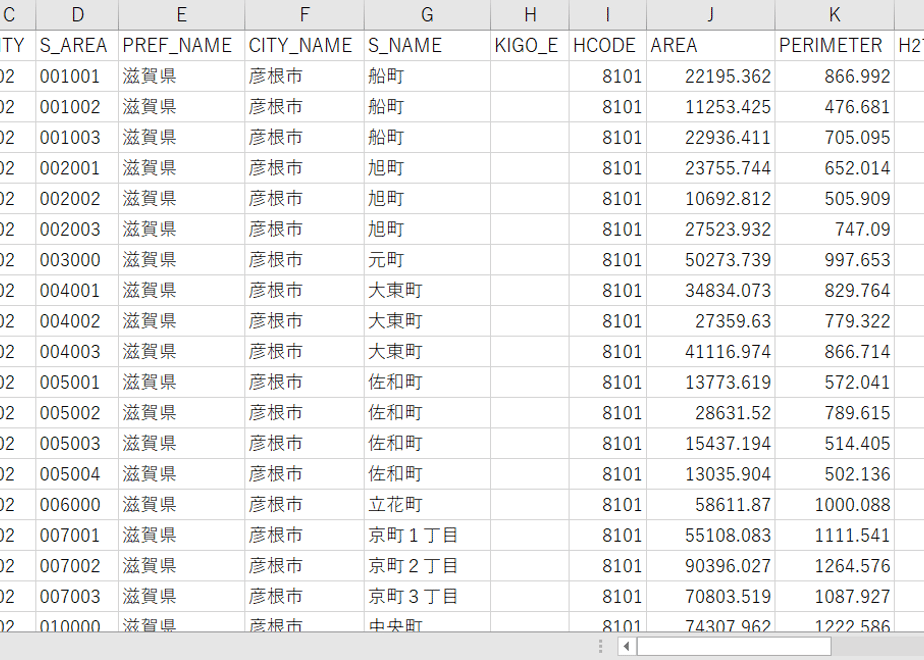Viewport: 924px width, 660px height.
Task: Select 彦根市 cell in row 005003
Action: point(305,444)
